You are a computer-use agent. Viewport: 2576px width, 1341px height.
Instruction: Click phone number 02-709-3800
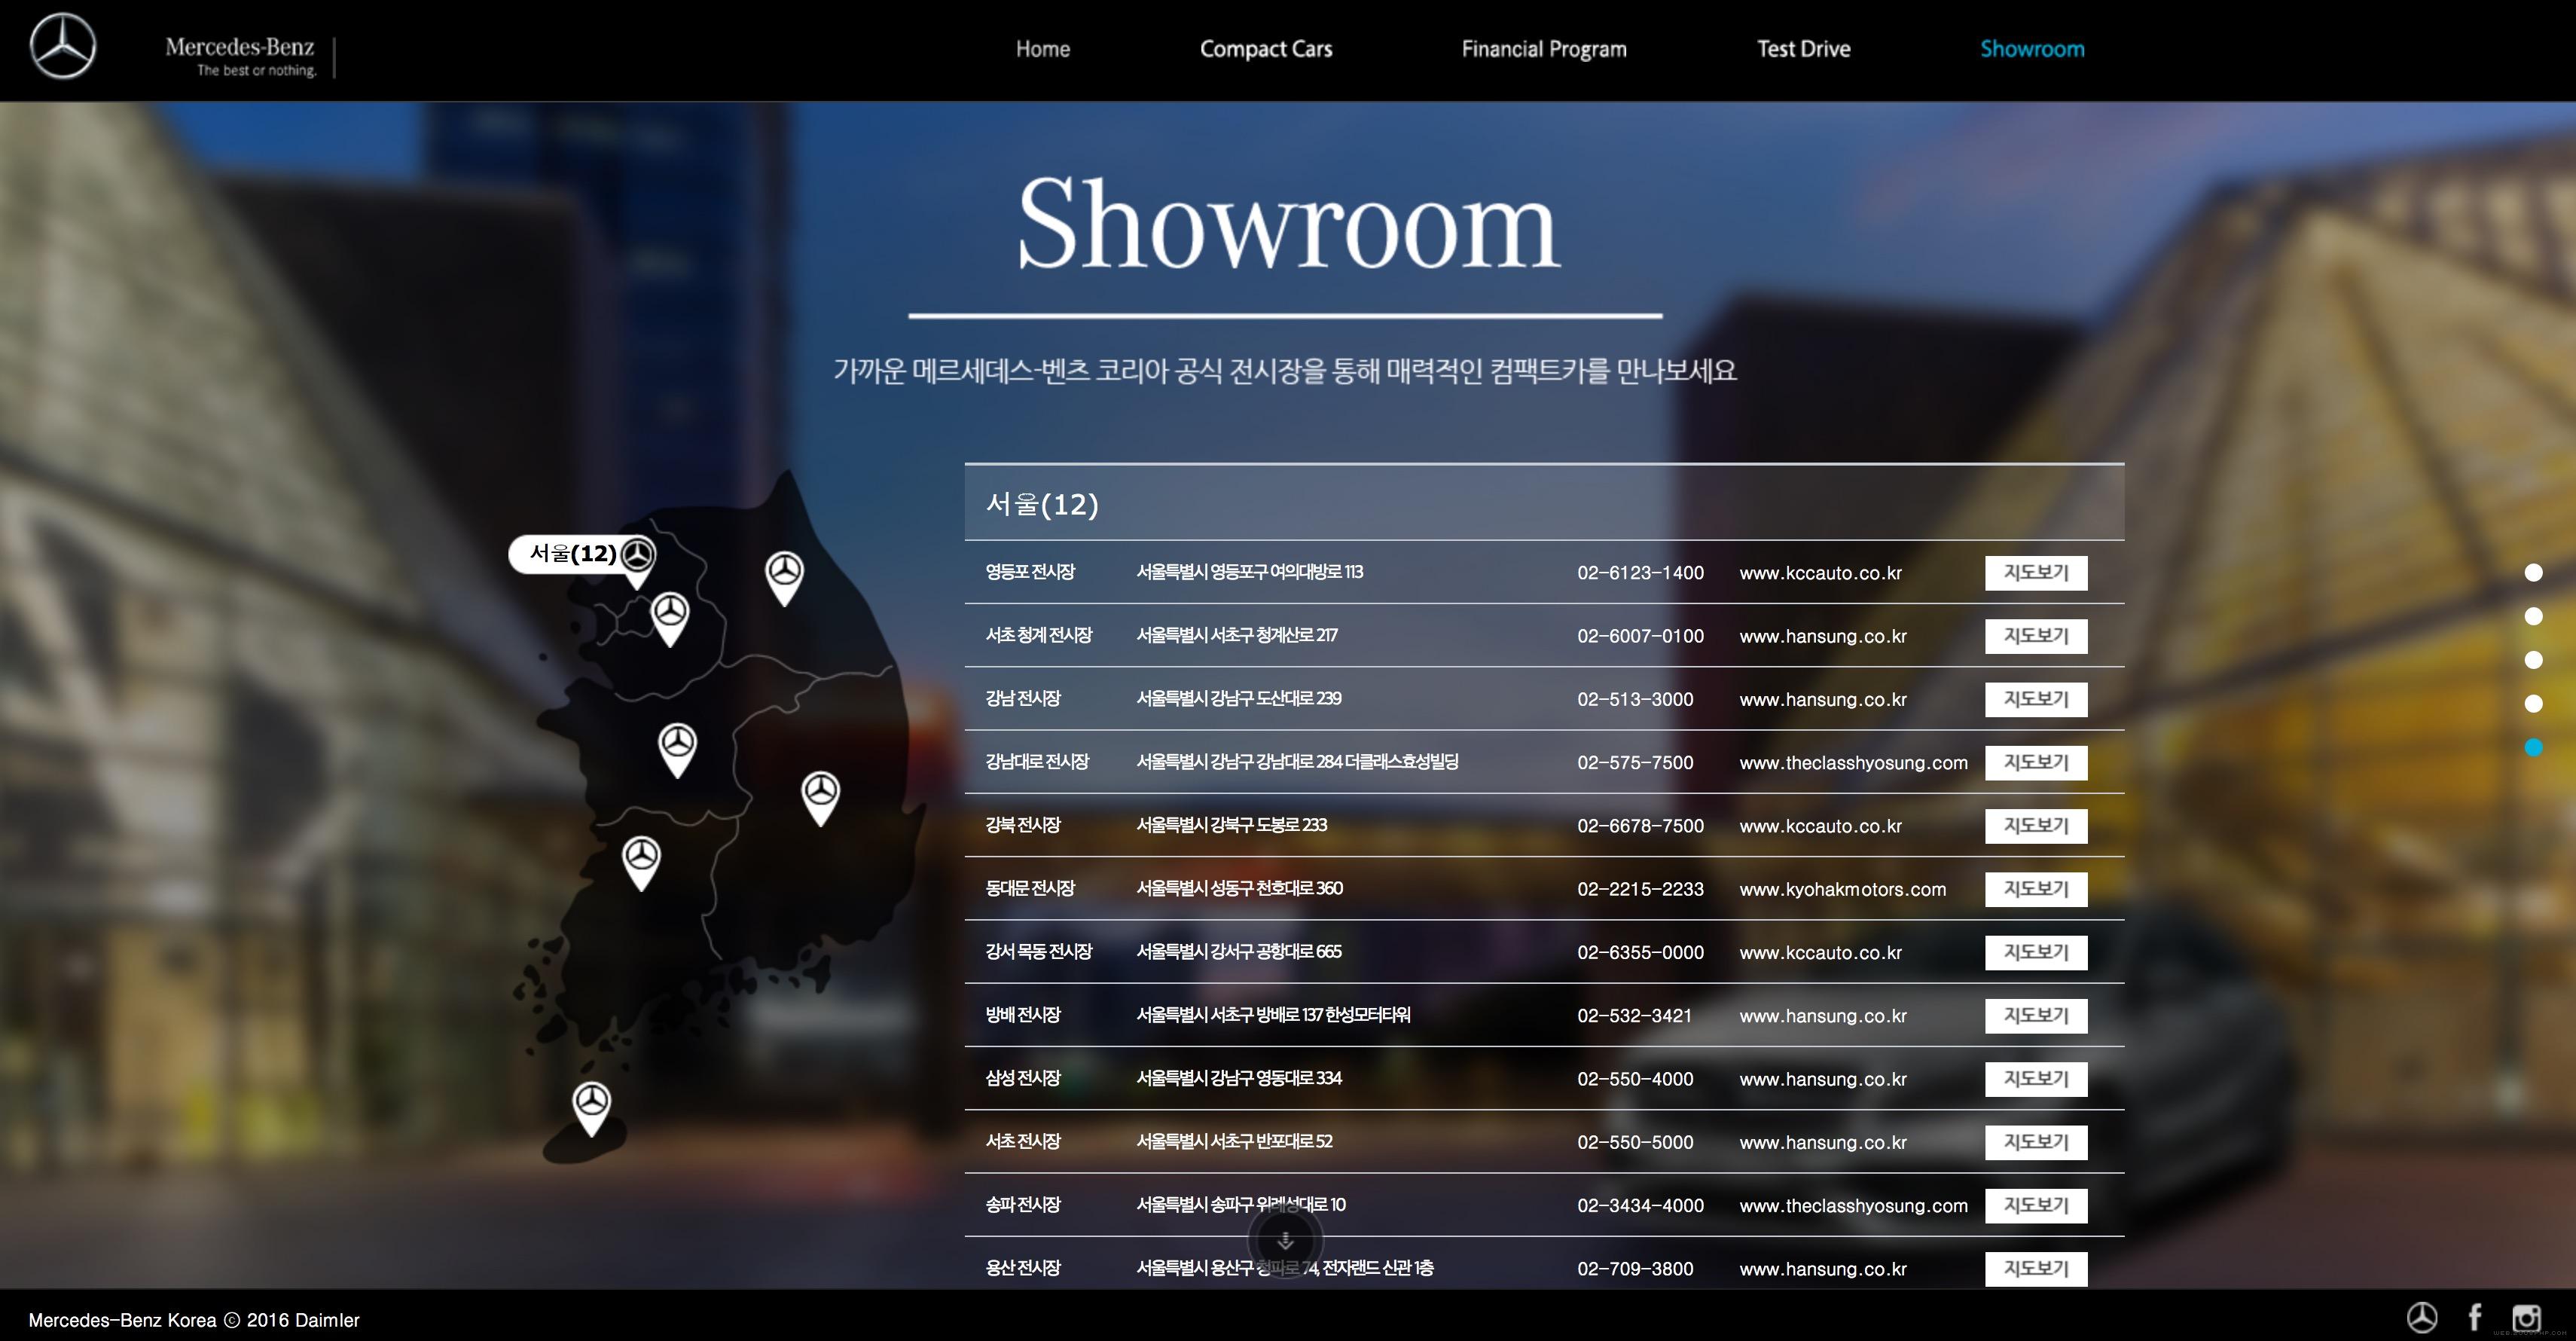click(x=1635, y=1269)
